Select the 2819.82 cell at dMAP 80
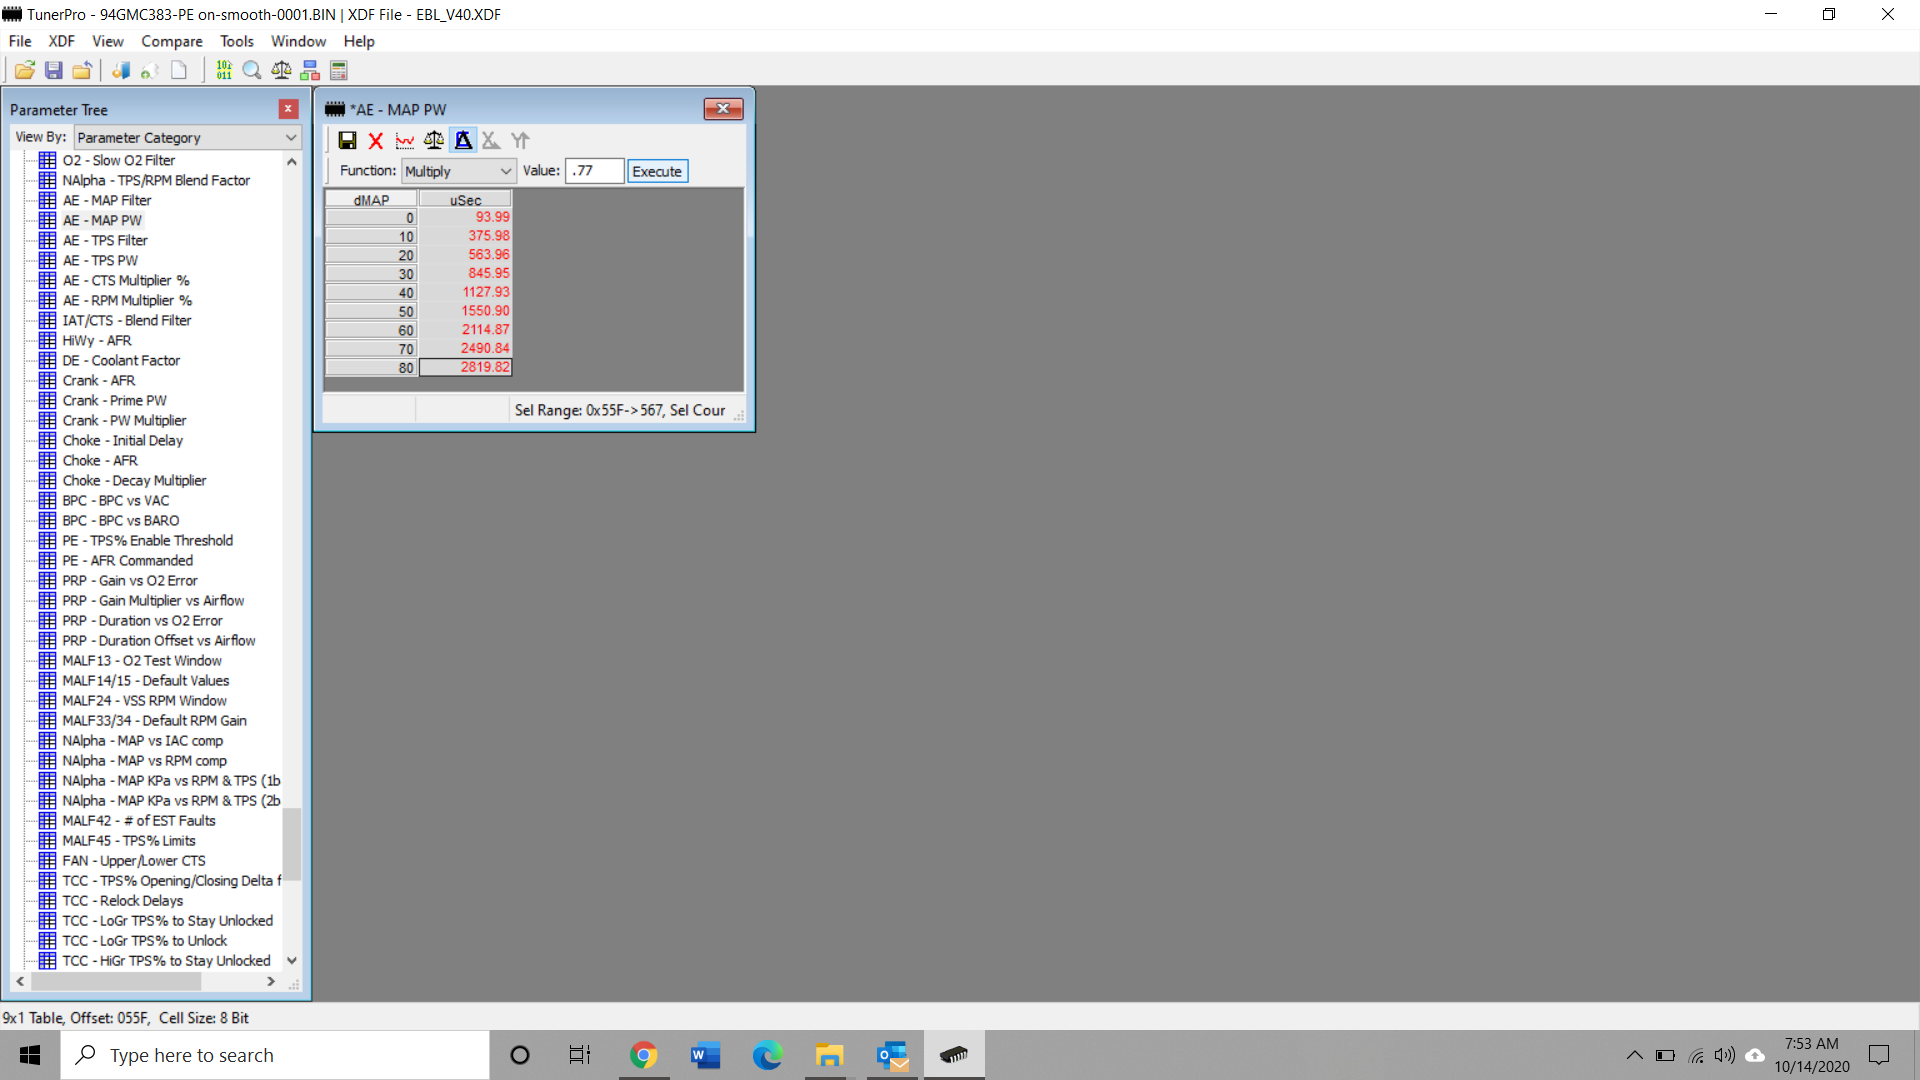Viewport: 1920px width, 1080px height. tap(466, 367)
